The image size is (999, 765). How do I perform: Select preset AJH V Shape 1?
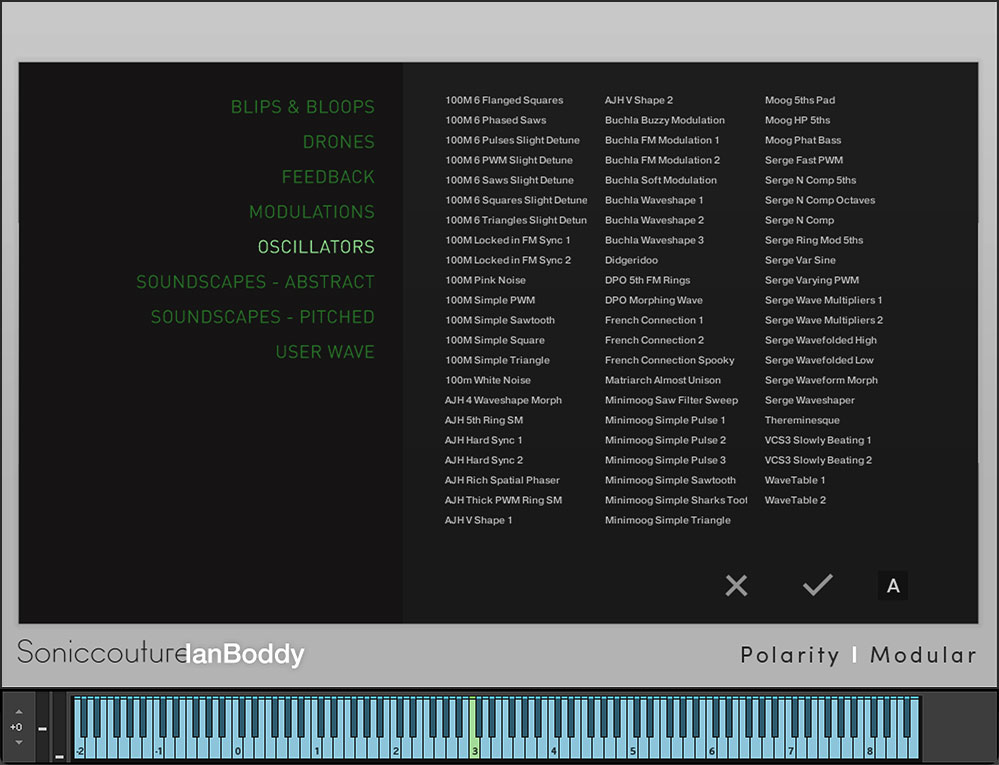pyautogui.click(x=478, y=520)
